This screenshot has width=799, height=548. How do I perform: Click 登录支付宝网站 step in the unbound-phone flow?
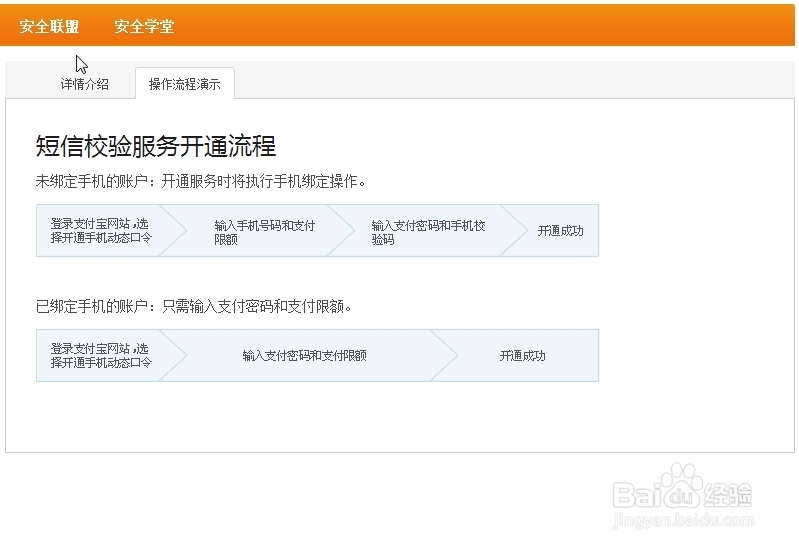(x=100, y=231)
